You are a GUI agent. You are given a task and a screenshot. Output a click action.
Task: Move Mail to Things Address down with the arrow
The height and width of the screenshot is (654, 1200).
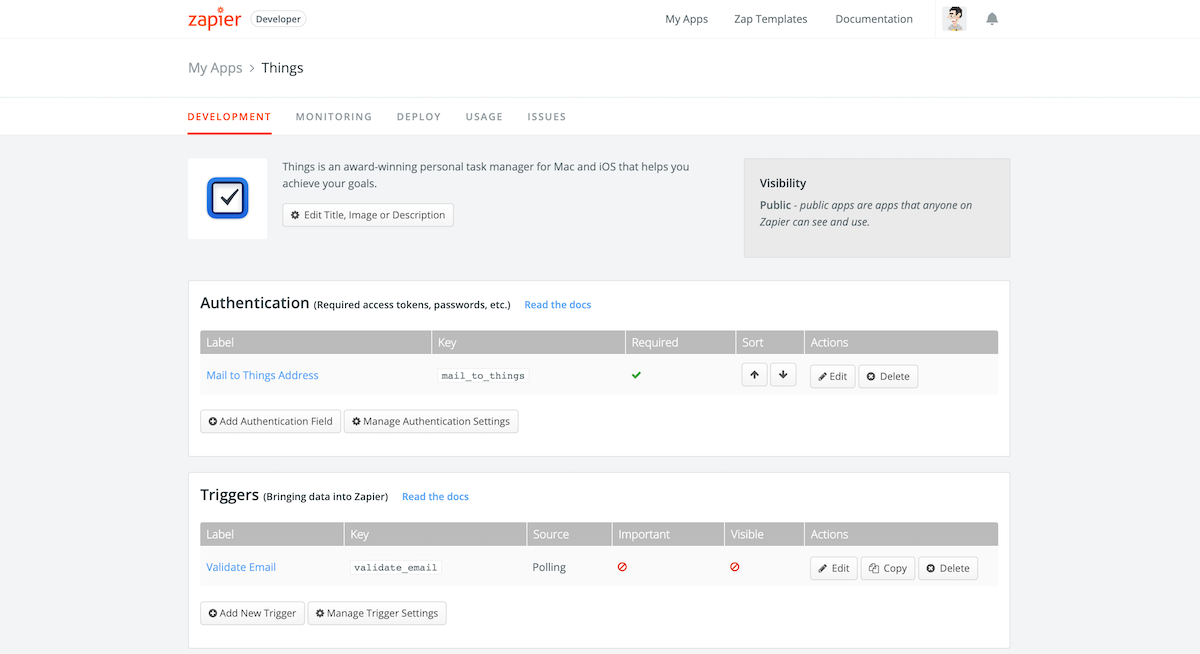coord(783,374)
